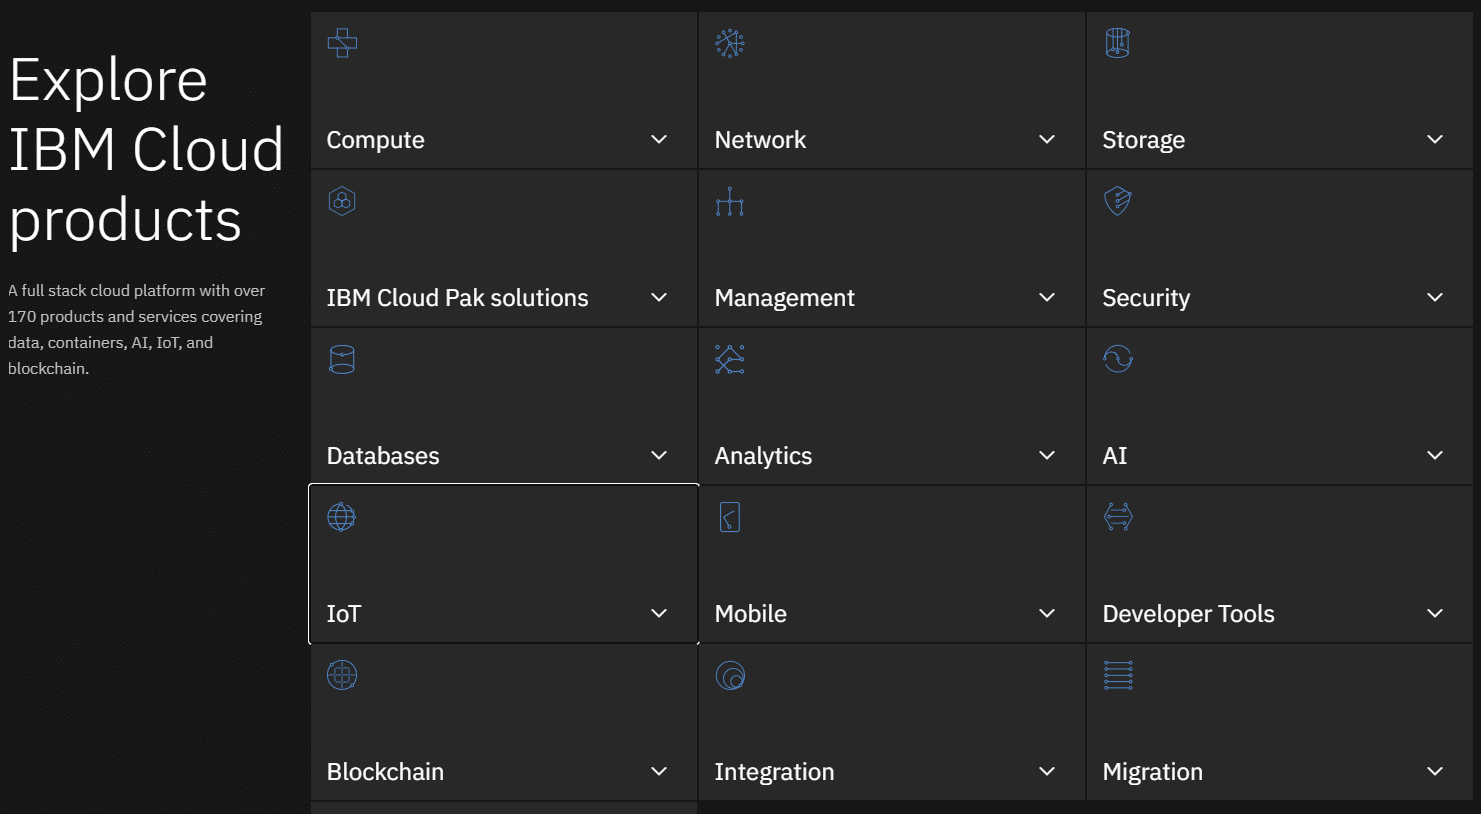Viewport: 1481px width, 814px height.
Task: Expand the Management category
Action: [1046, 297]
